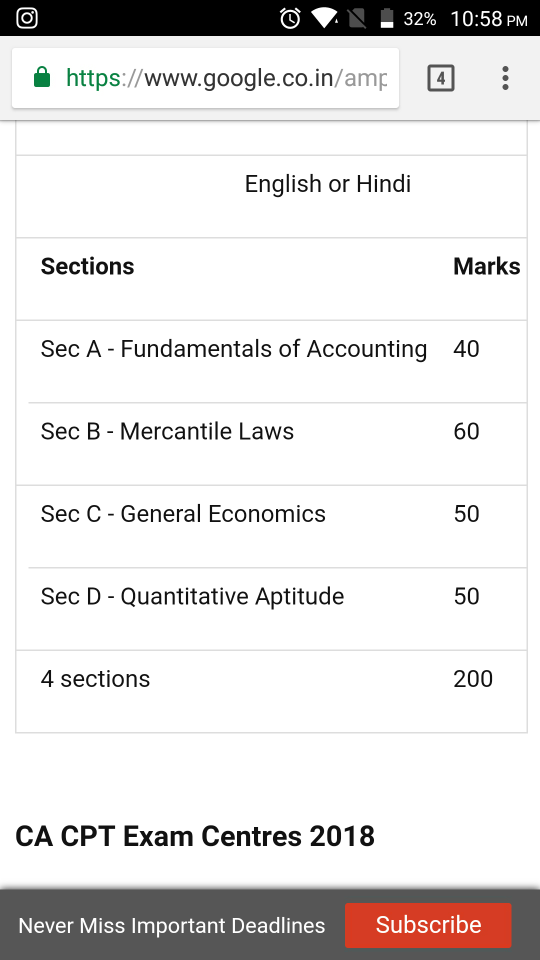Tap the Sections column header

(88, 267)
